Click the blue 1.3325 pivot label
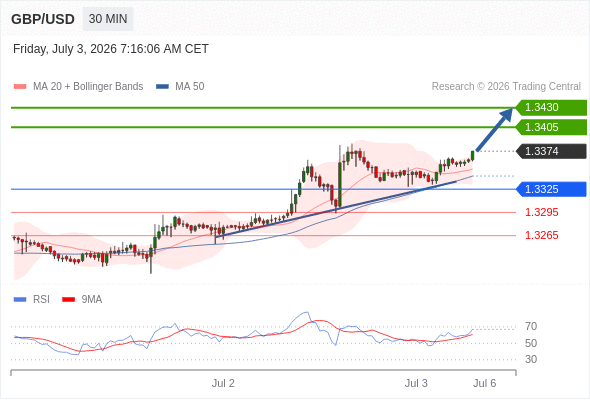Viewport: 590px width, 400px height. pos(551,189)
